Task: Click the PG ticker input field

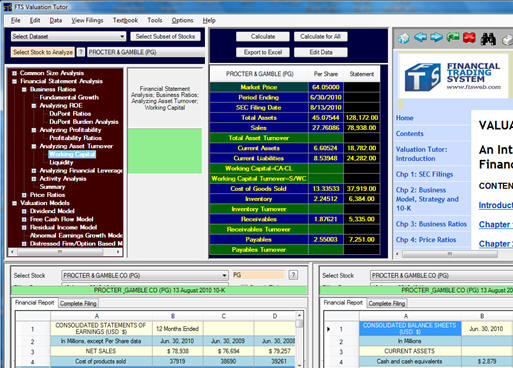Action: tap(257, 275)
